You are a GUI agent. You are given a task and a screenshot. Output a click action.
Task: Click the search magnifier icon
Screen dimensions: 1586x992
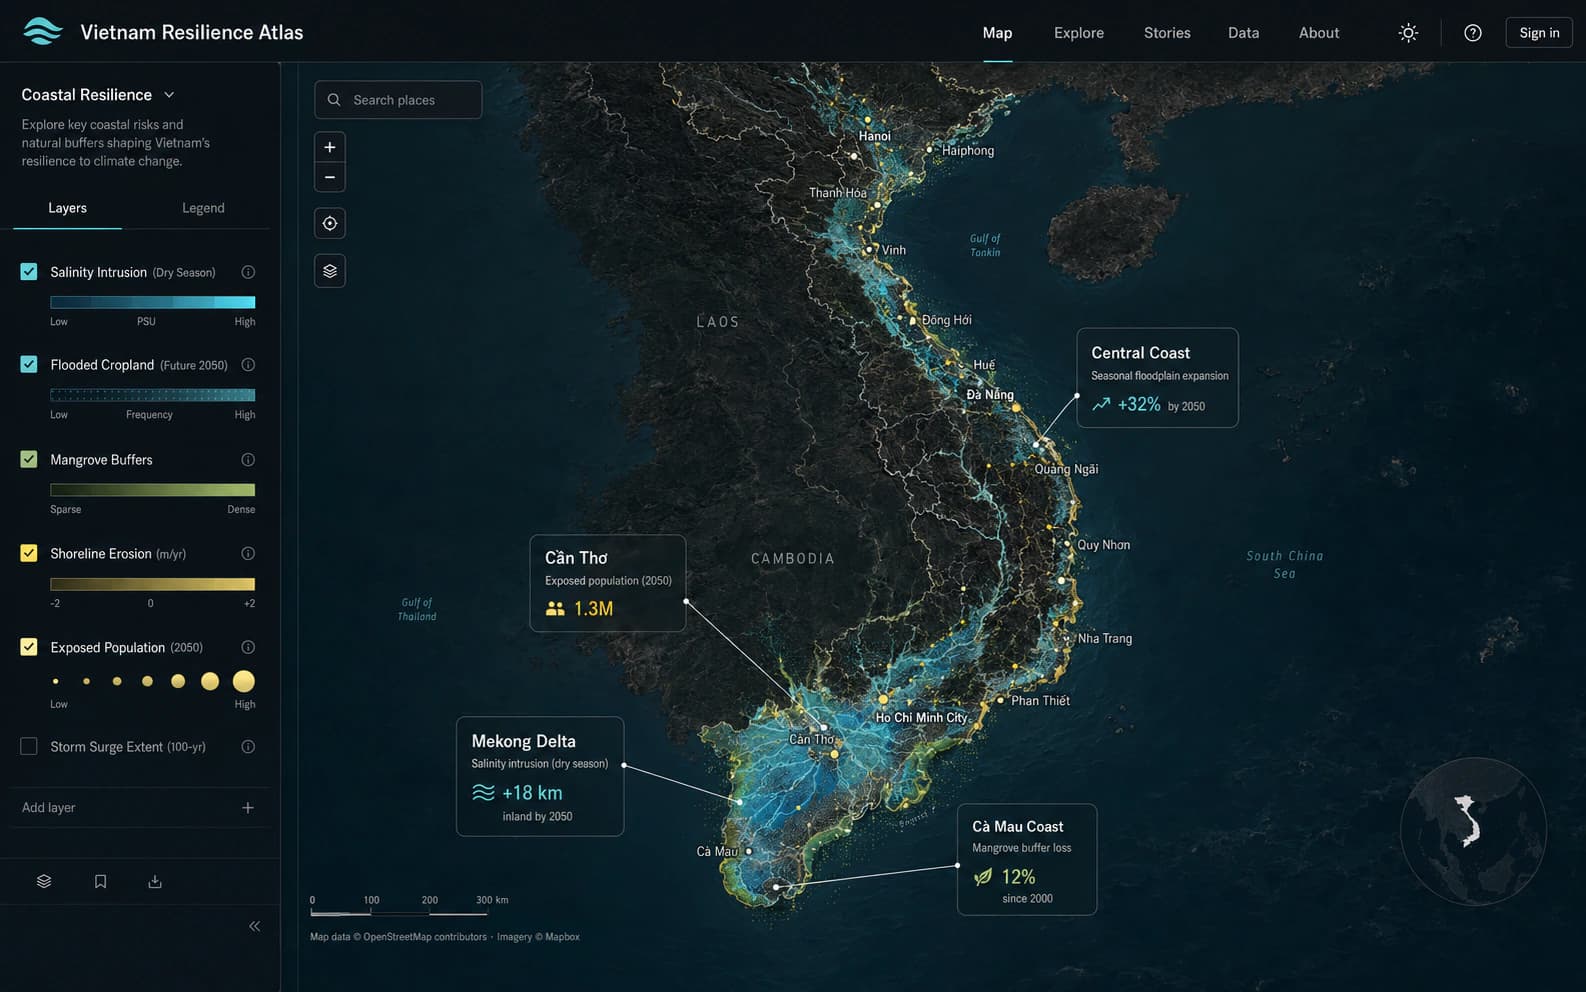(x=334, y=100)
